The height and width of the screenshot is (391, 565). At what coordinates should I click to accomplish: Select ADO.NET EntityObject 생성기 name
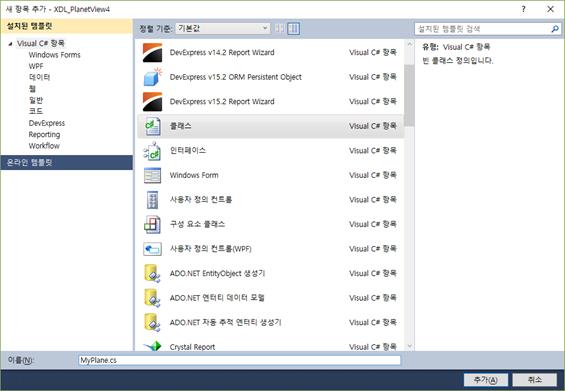[x=217, y=273]
